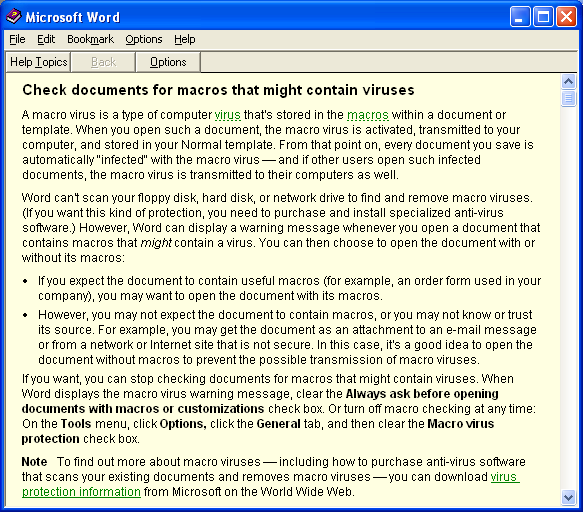Click the Options toolbar button
This screenshot has width=583, height=512.
pyautogui.click(x=168, y=62)
